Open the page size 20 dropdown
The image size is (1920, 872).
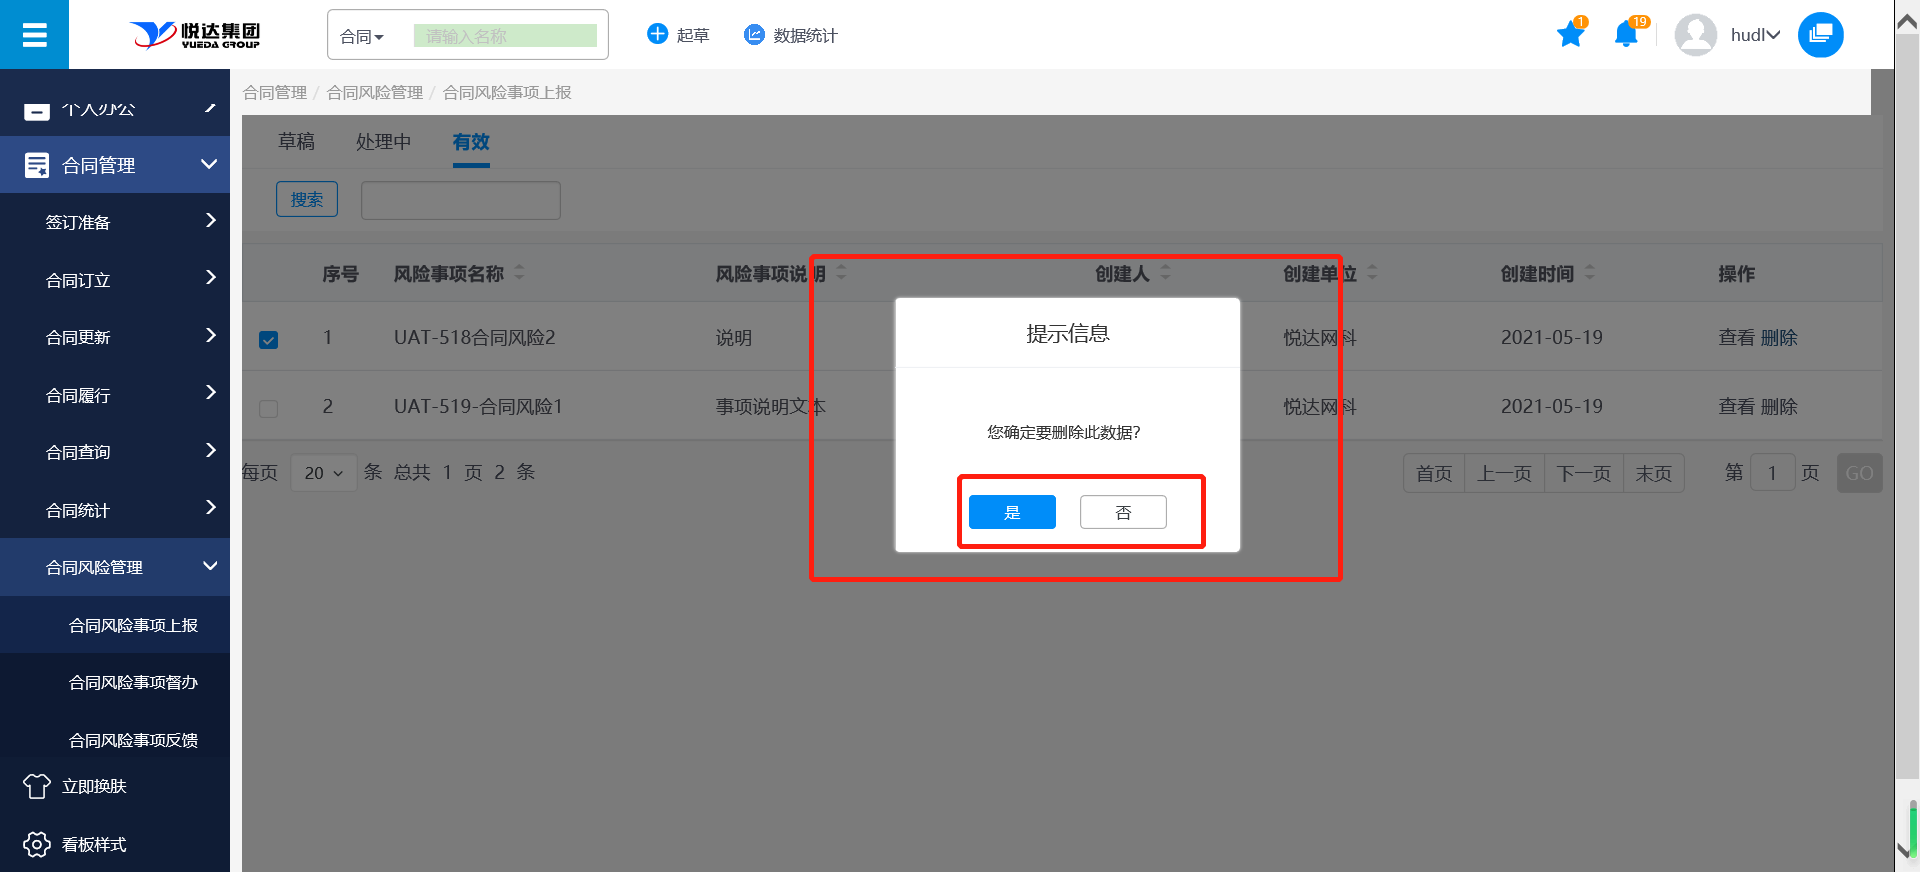(323, 473)
